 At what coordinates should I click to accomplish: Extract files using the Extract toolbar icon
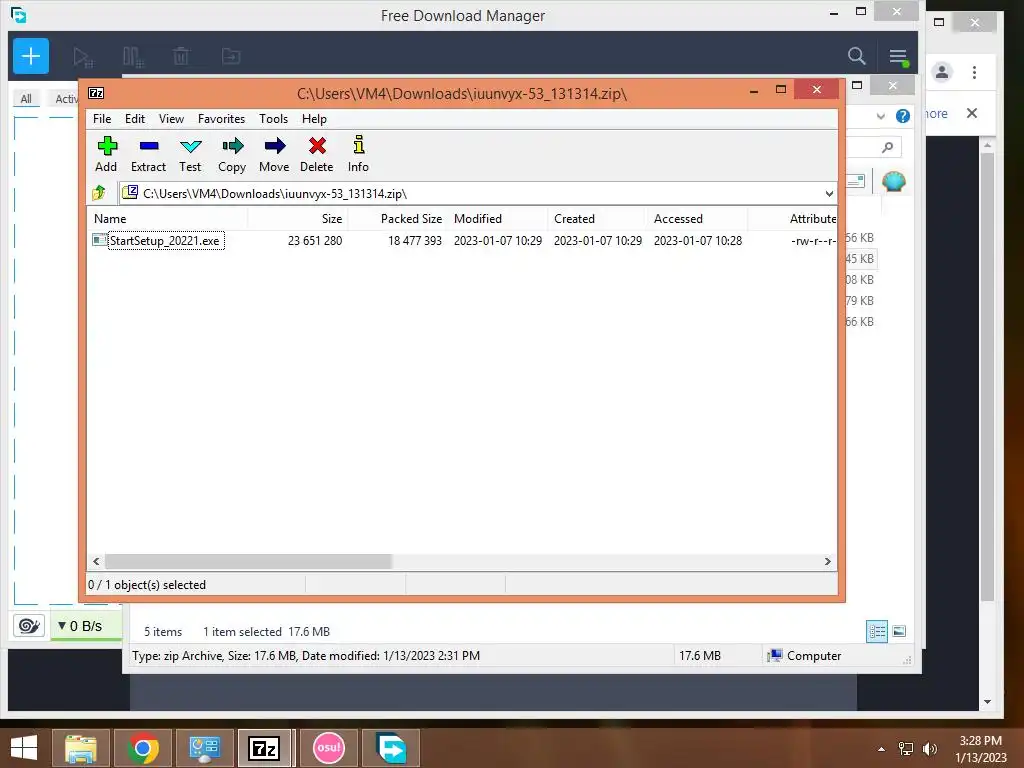tap(148, 155)
